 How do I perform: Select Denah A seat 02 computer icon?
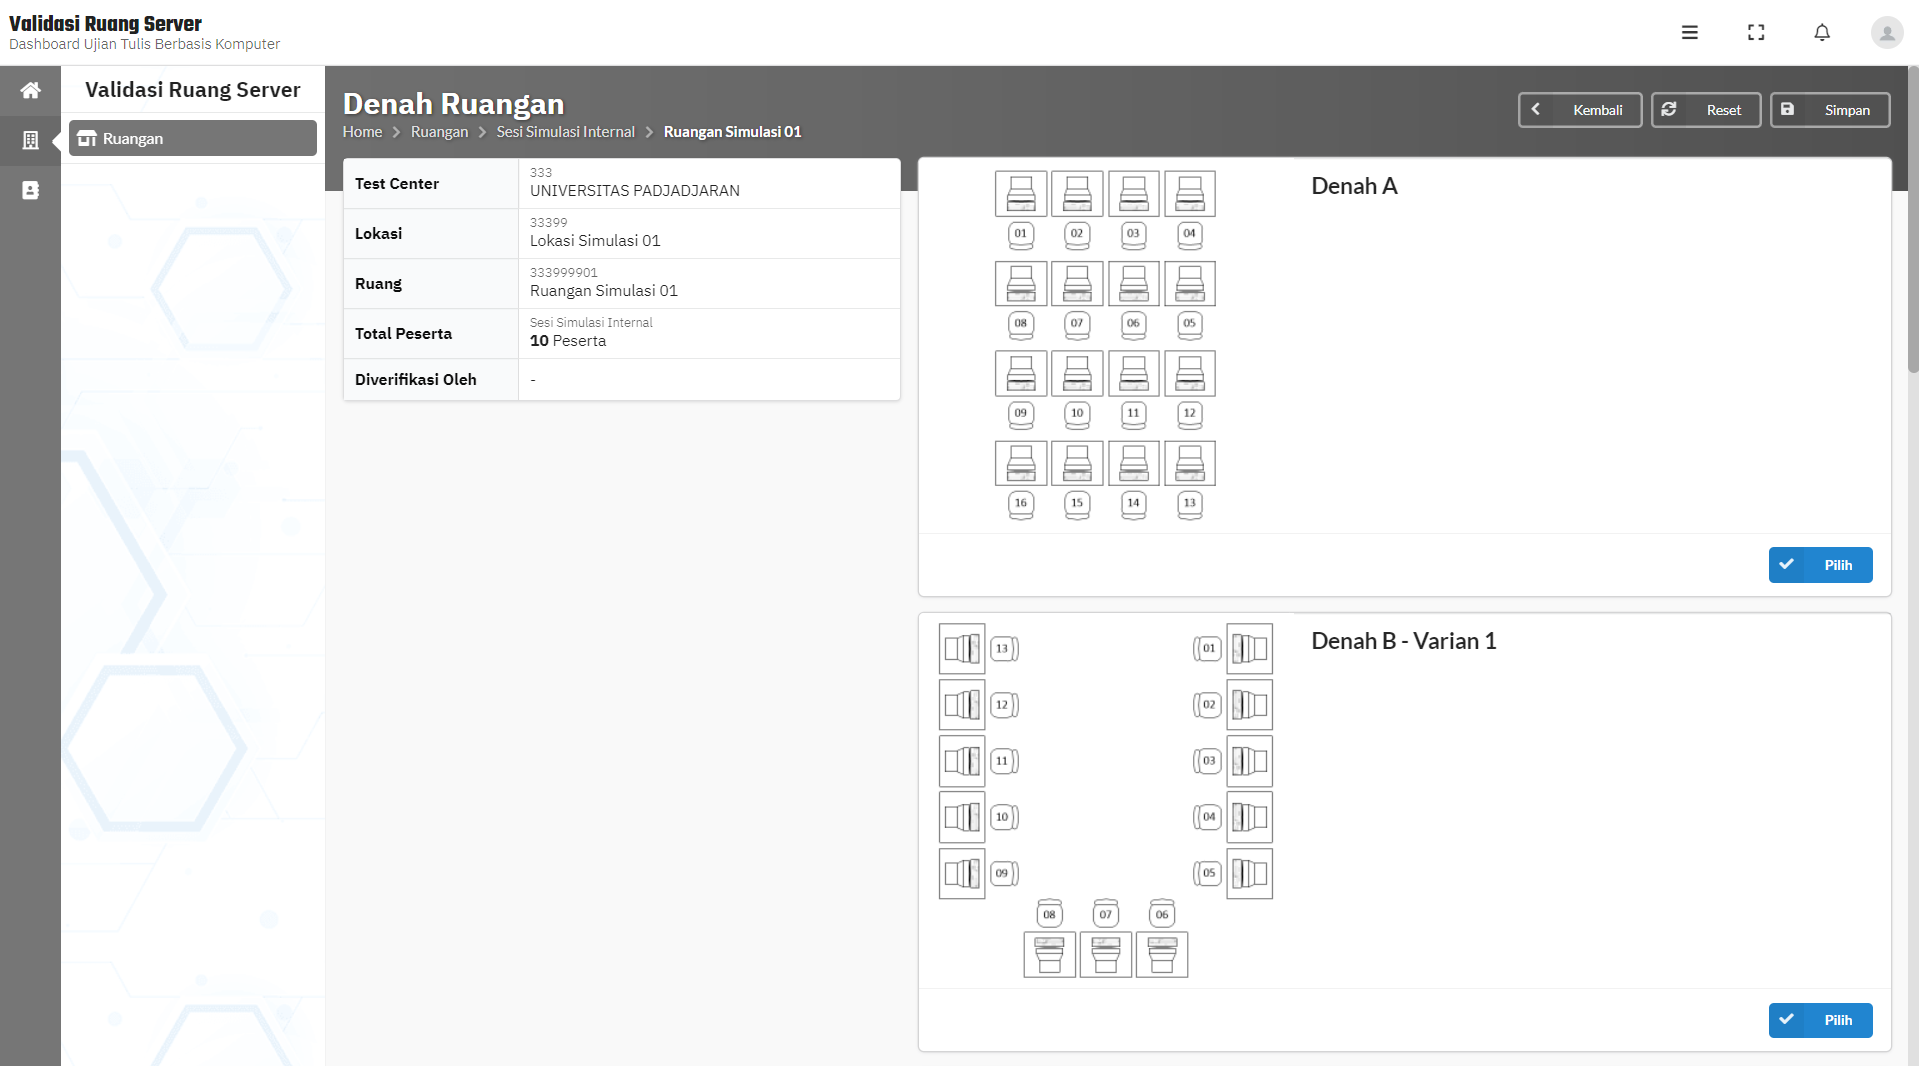coord(1077,194)
